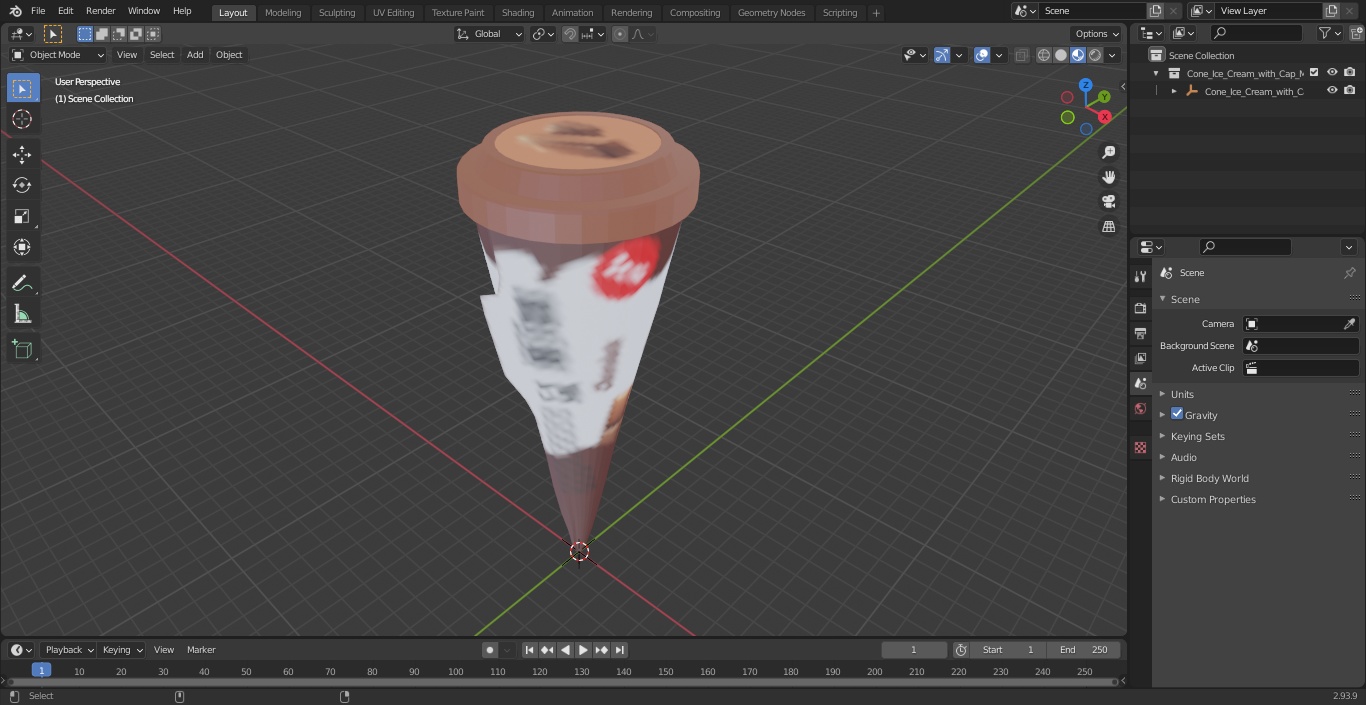Click the X axis on the navigation gizmo

tap(1105, 117)
